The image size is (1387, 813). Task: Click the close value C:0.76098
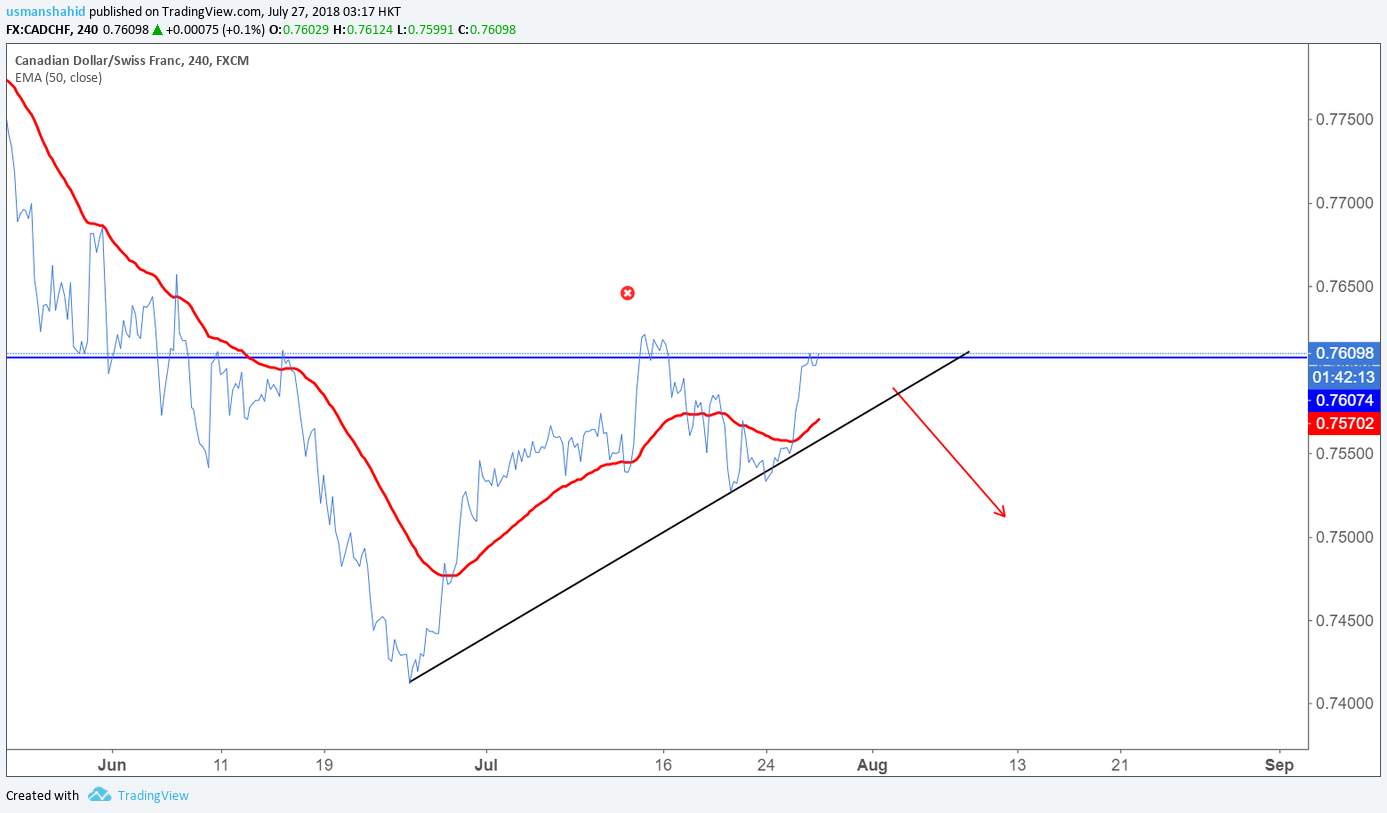click(x=487, y=30)
